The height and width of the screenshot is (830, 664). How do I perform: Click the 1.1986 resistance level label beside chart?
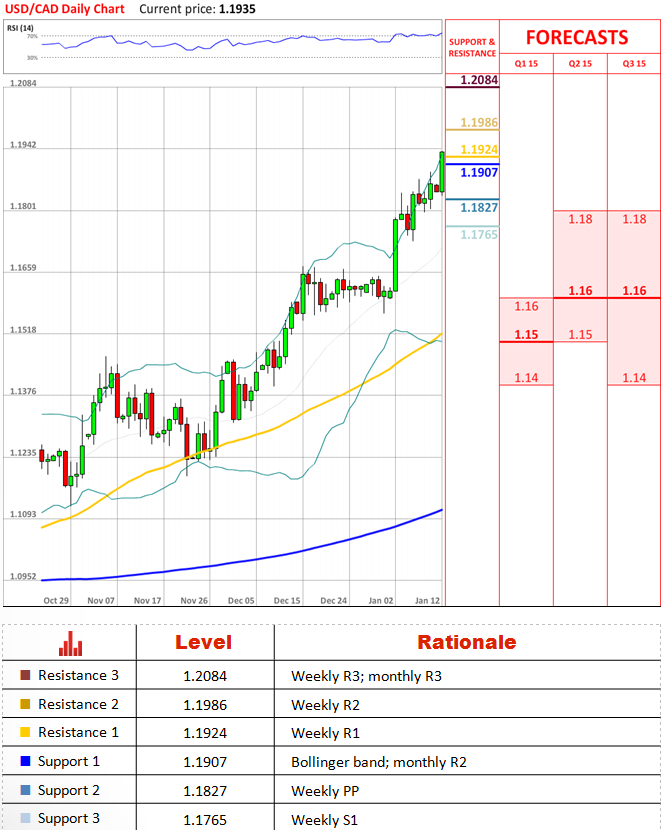tap(479, 122)
